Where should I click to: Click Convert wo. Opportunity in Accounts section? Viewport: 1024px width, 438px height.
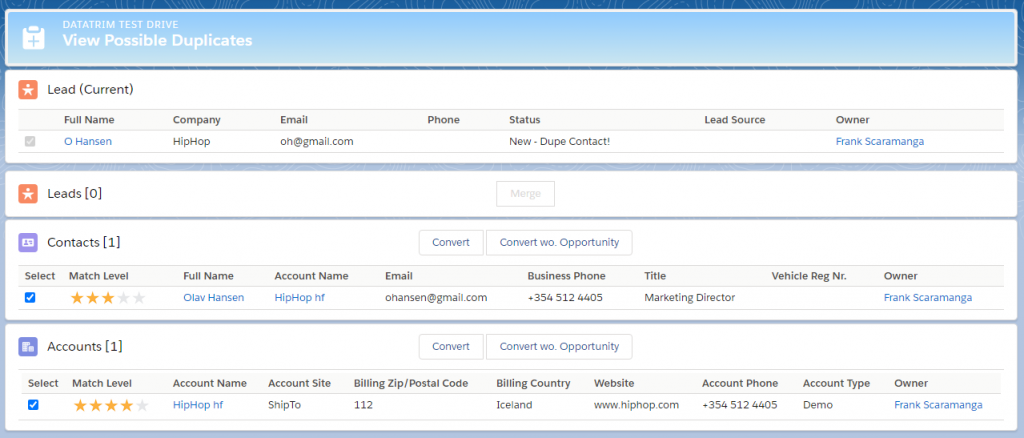[x=559, y=347]
